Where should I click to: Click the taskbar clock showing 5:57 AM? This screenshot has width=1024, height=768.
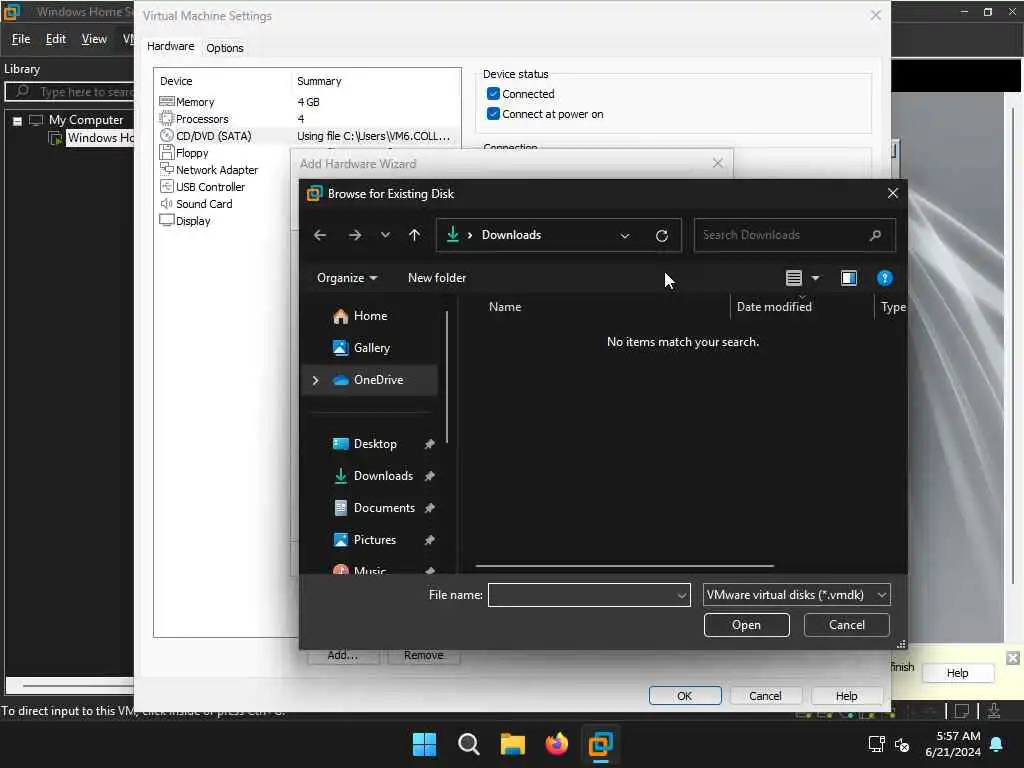point(953,744)
